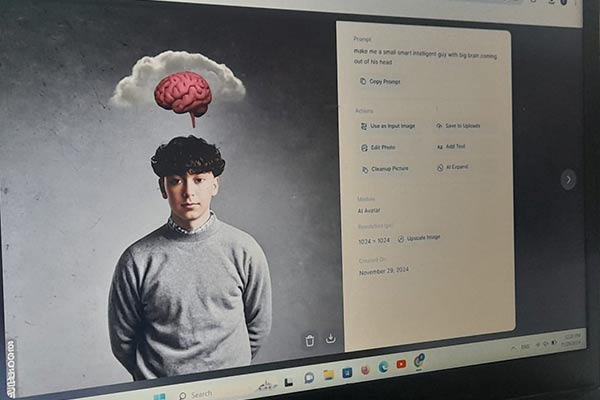This screenshot has height=400, width=600.
Task: Open the Edit Photo tool
Action: [x=378, y=147]
